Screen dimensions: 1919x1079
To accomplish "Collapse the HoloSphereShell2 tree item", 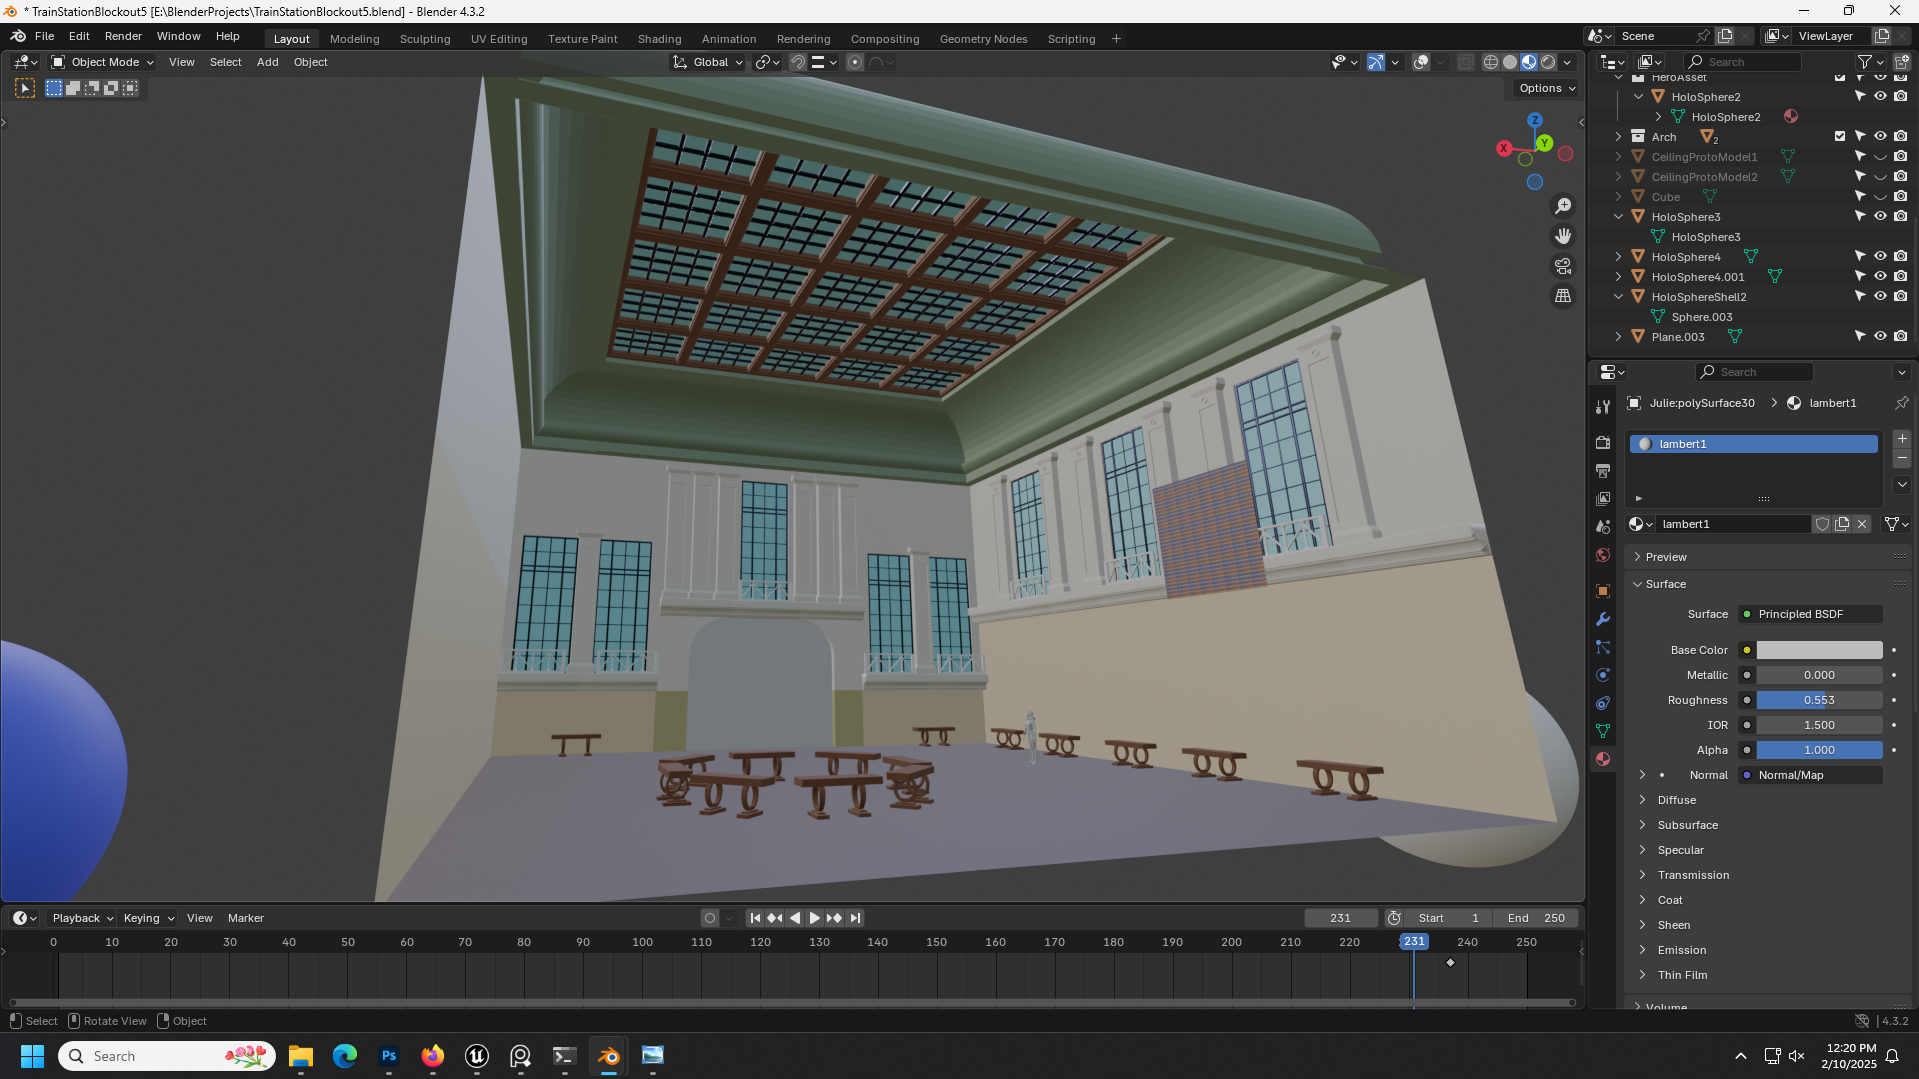I will click(x=1618, y=297).
